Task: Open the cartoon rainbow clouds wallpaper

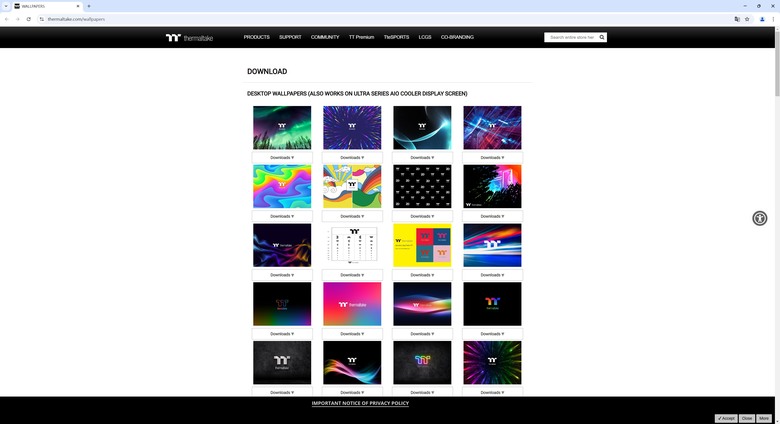Action: pyautogui.click(x=352, y=186)
